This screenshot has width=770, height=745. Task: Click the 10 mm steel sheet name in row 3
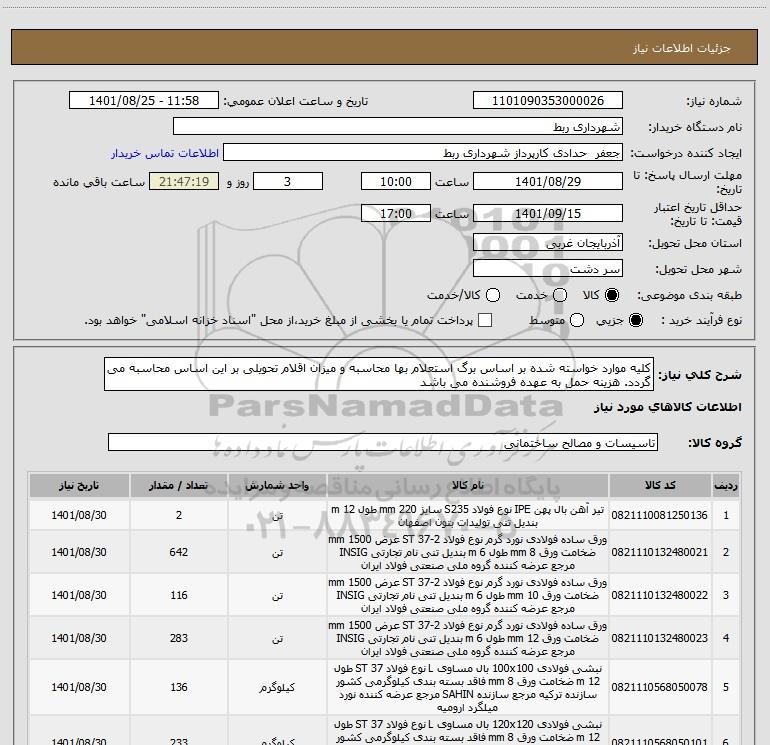click(468, 595)
